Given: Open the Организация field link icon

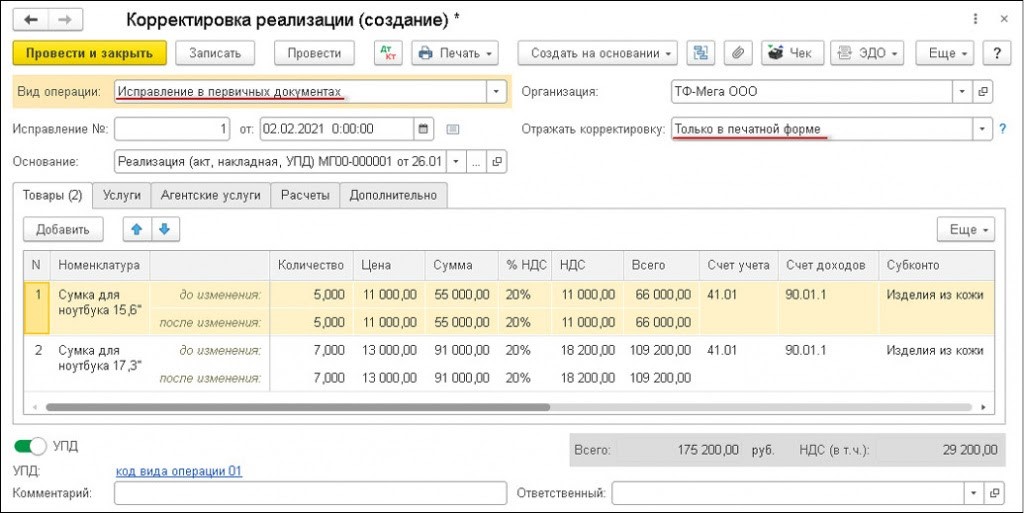Looking at the screenshot, I should (983, 92).
